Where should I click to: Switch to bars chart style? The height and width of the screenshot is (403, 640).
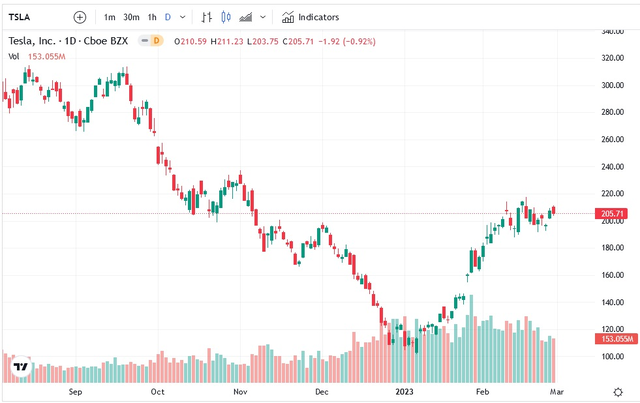(207, 17)
